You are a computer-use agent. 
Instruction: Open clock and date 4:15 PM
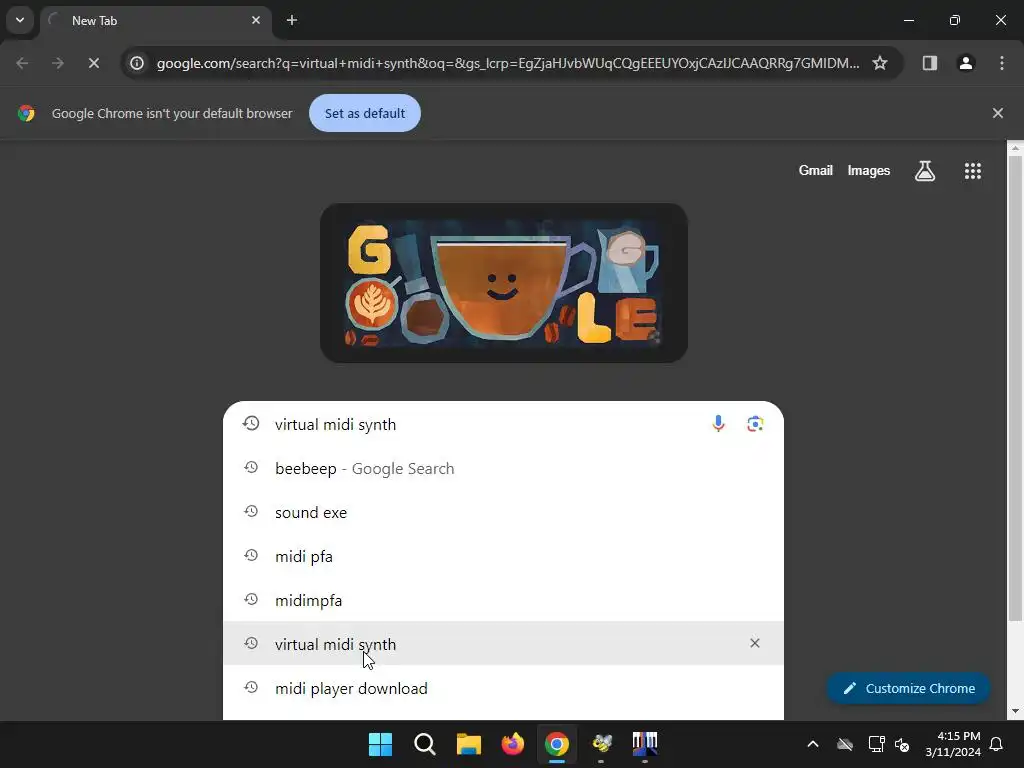[952, 744]
